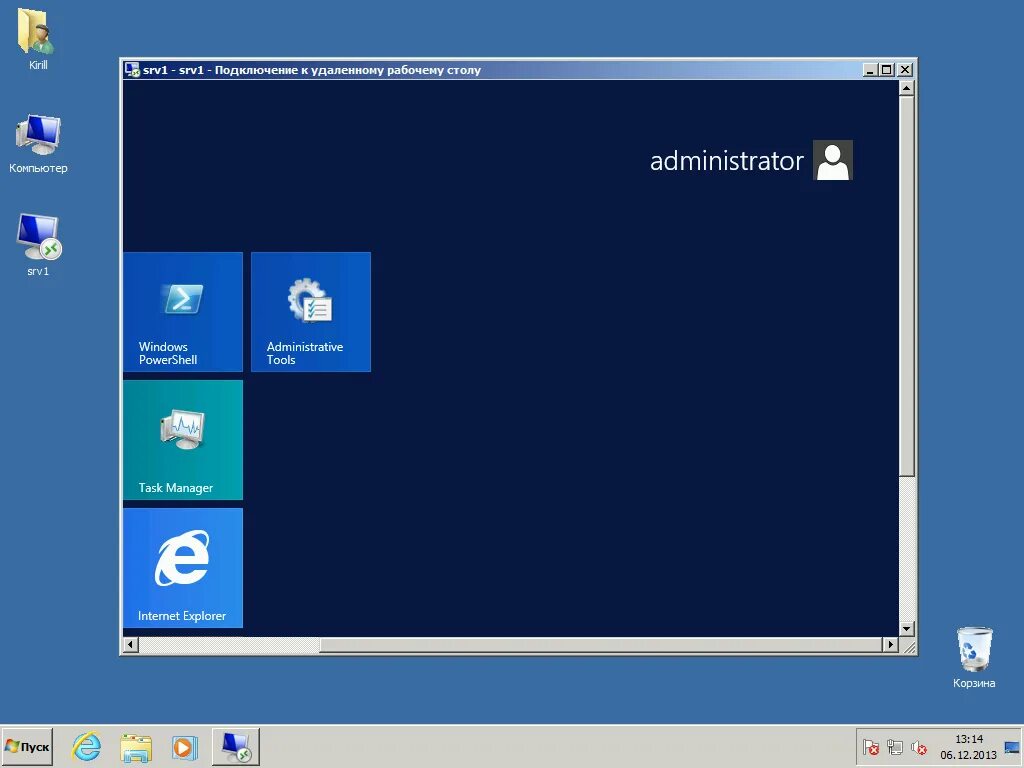Close the srv1 remote desktop window
This screenshot has height=768, width=1024.
click(905, 70)
